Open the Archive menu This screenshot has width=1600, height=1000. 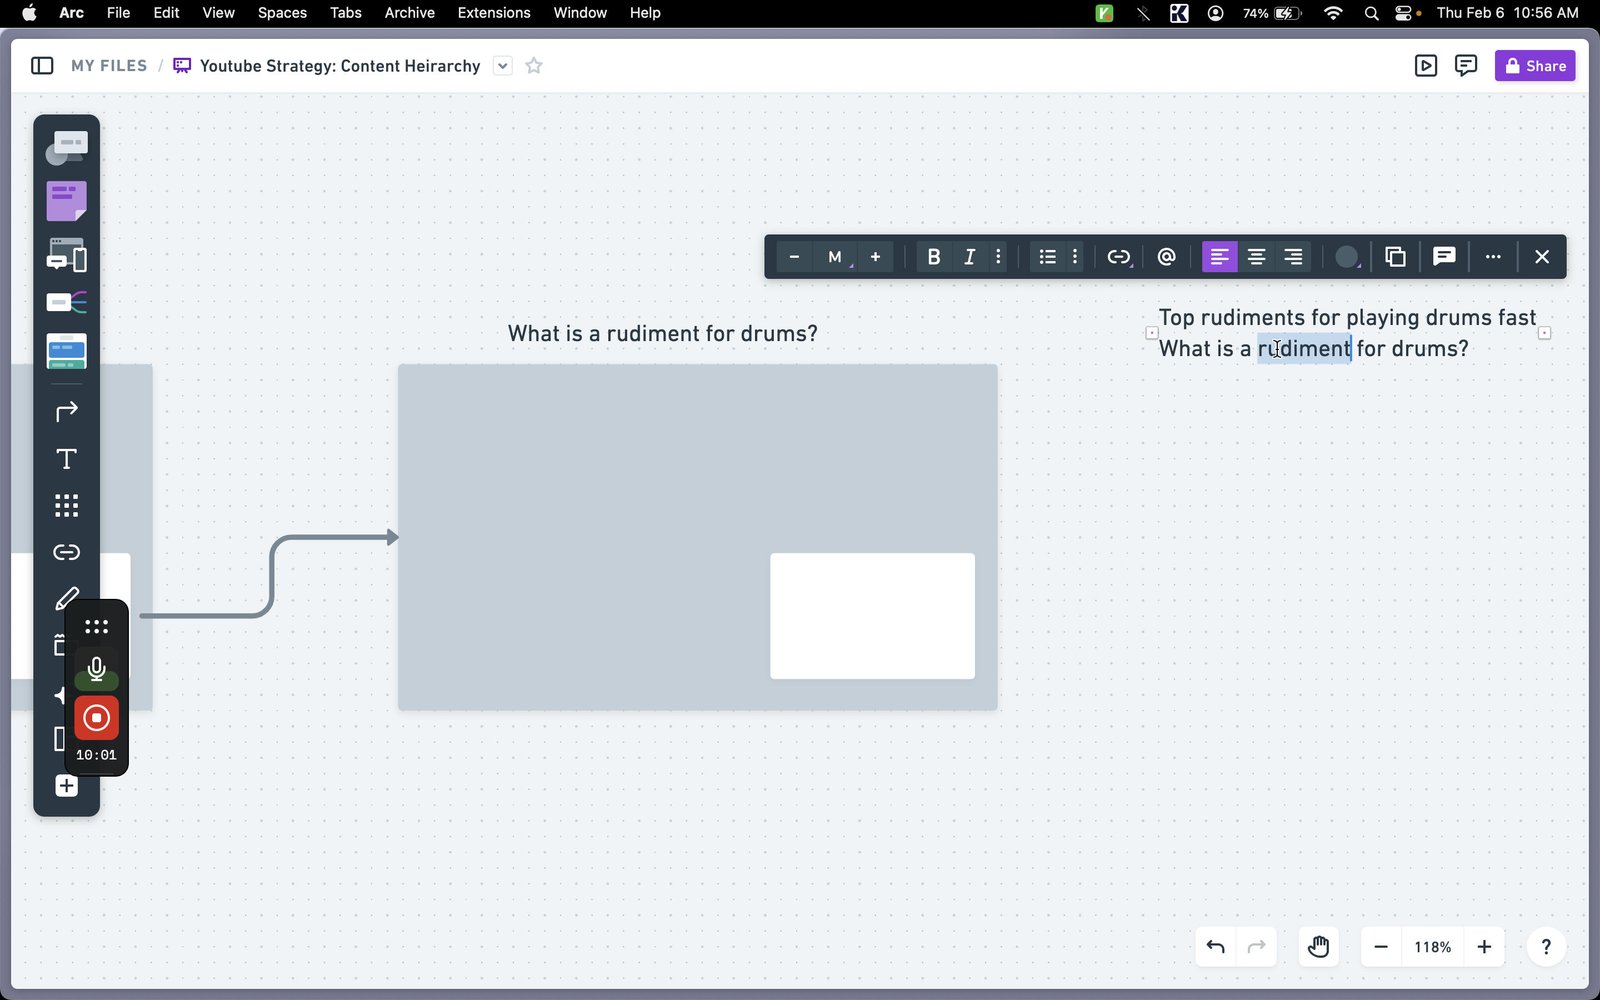[x=409, y=13]
